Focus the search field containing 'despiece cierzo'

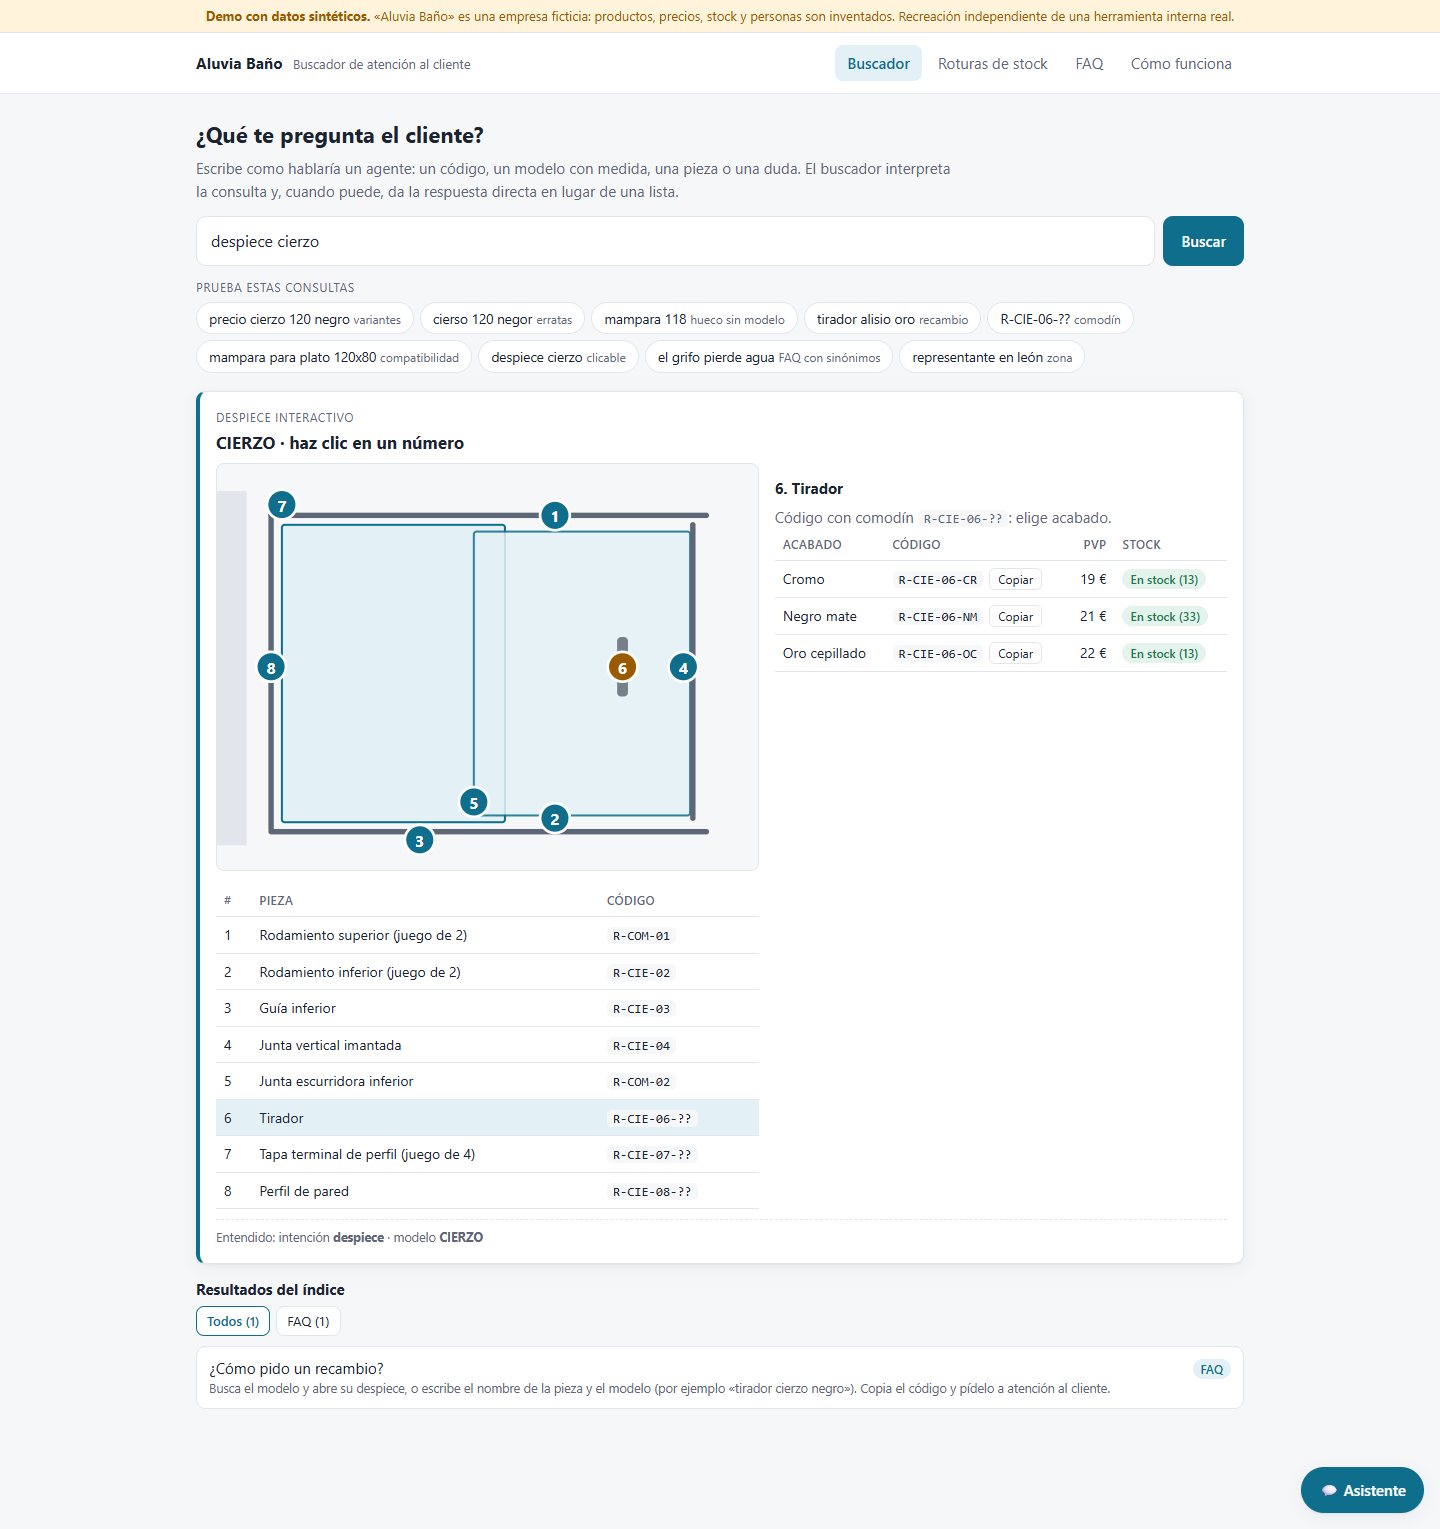(x=675, y=241)
